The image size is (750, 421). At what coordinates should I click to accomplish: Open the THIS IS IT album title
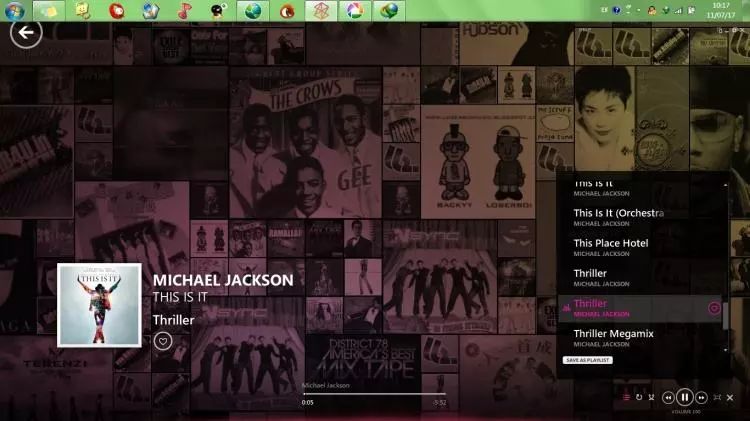tap(180, 297)
